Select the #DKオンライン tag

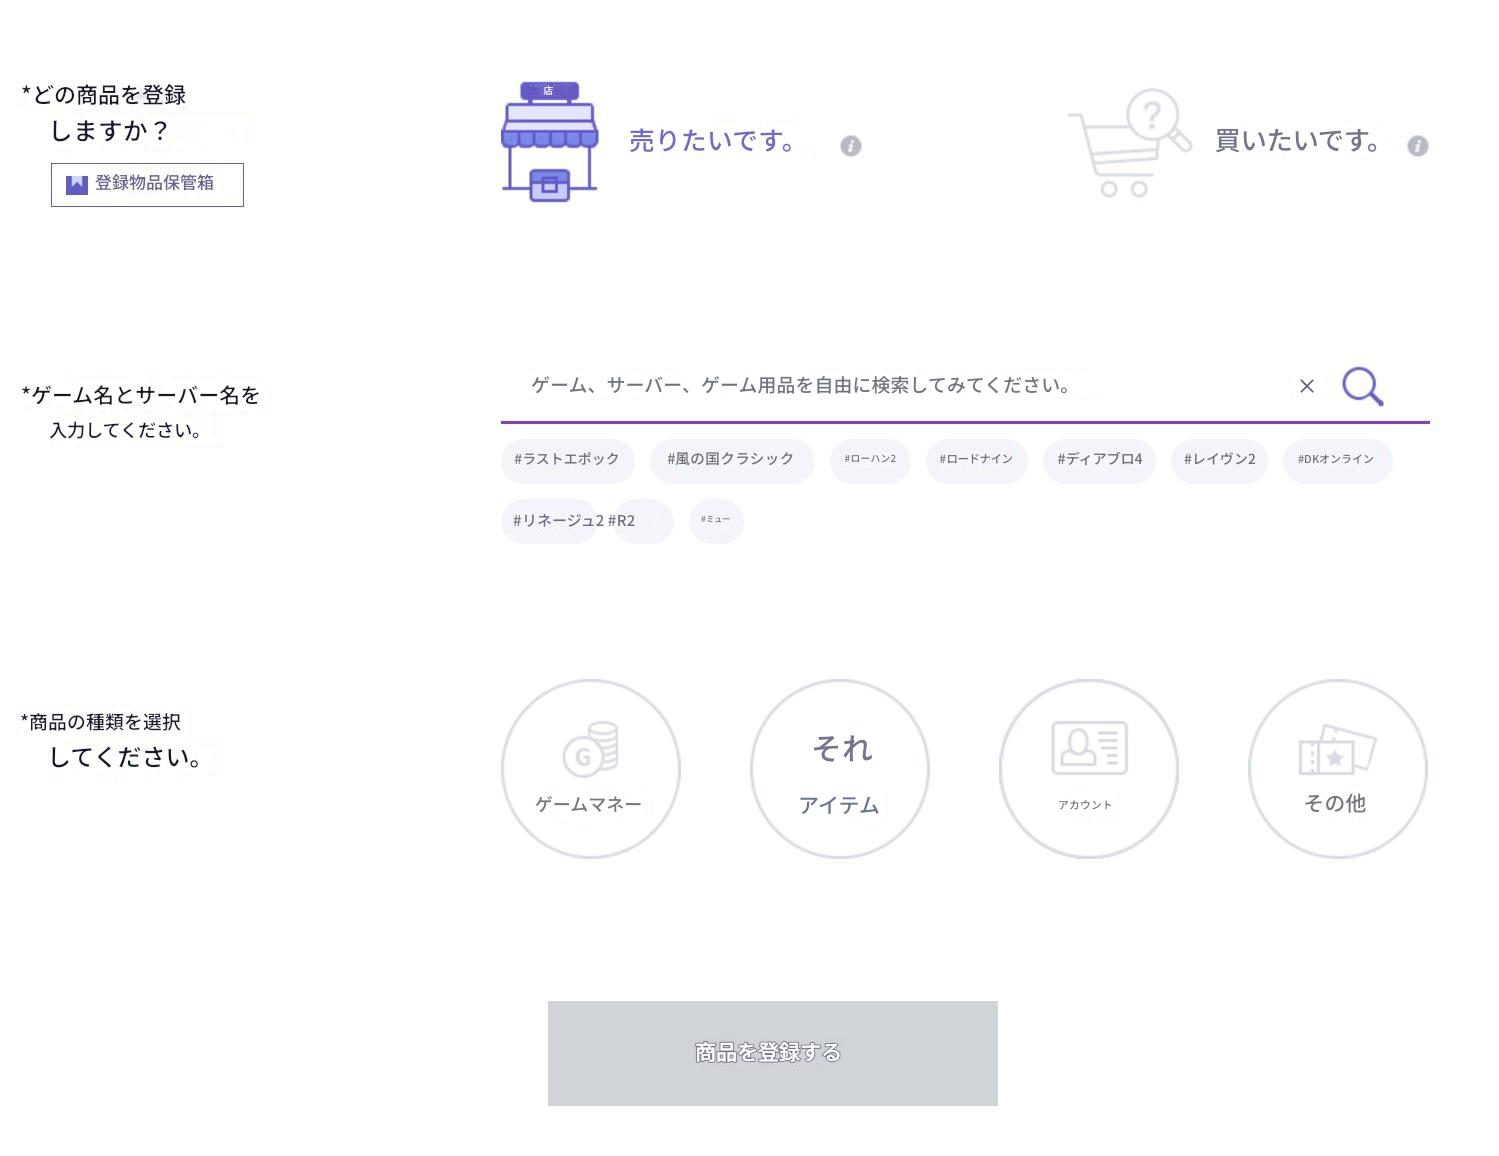[x=1336, y=460]
